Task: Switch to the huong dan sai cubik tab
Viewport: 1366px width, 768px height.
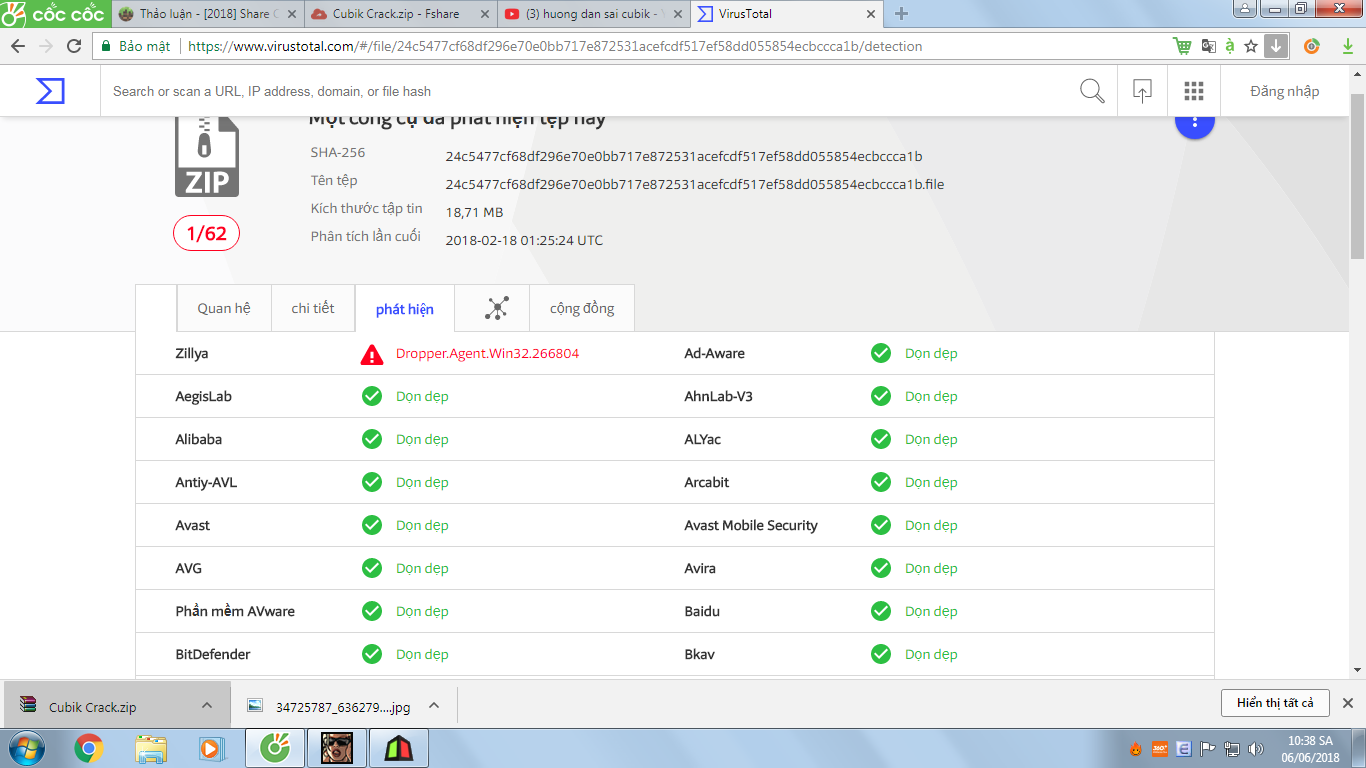Action: pyautogui.click(x=594, y=14)
